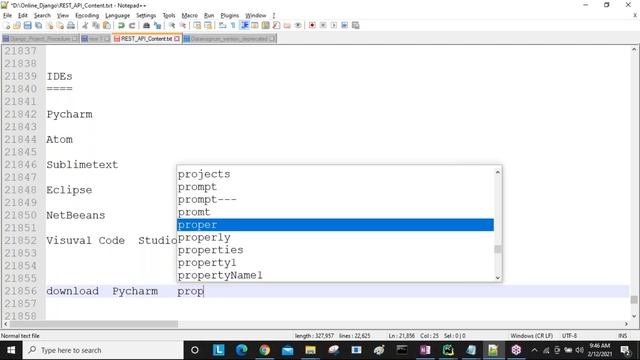Click the Close file toolbar icon
The width and height of the screenshot is (640, 360).
click(49, 25)
